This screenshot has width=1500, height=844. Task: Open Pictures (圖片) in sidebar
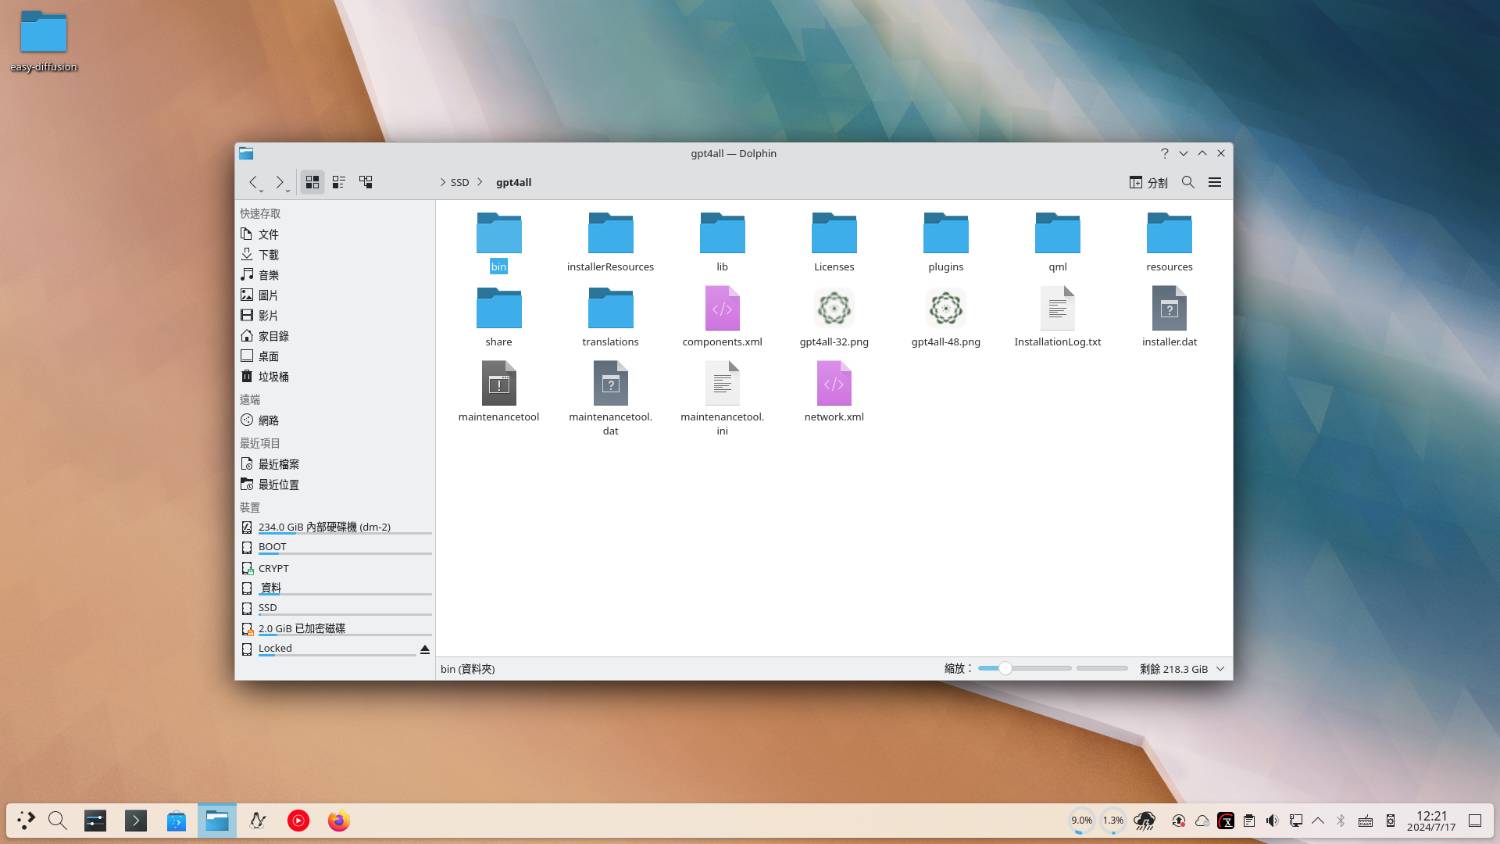pyautogui.click(x=335, y=295)
